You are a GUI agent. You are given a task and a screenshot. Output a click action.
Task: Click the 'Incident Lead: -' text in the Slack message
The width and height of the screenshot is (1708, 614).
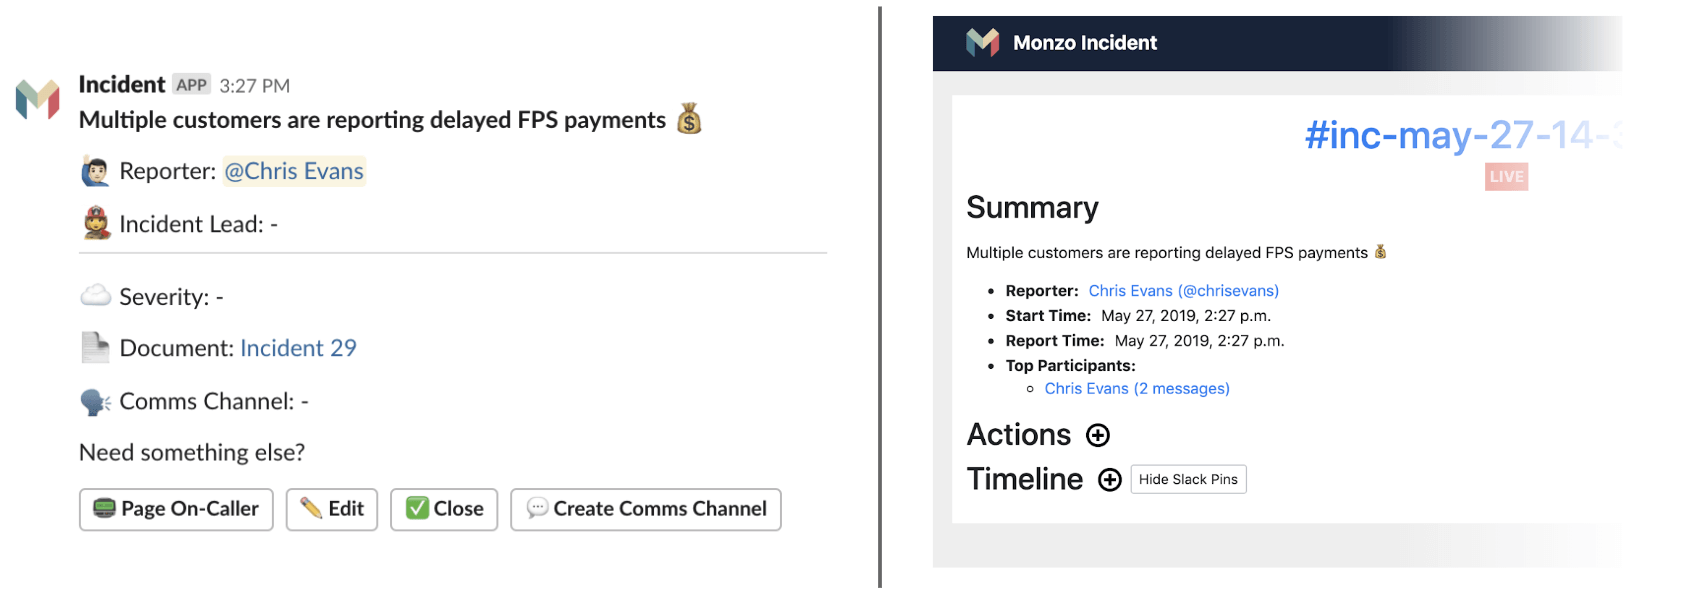pos(198,224)
